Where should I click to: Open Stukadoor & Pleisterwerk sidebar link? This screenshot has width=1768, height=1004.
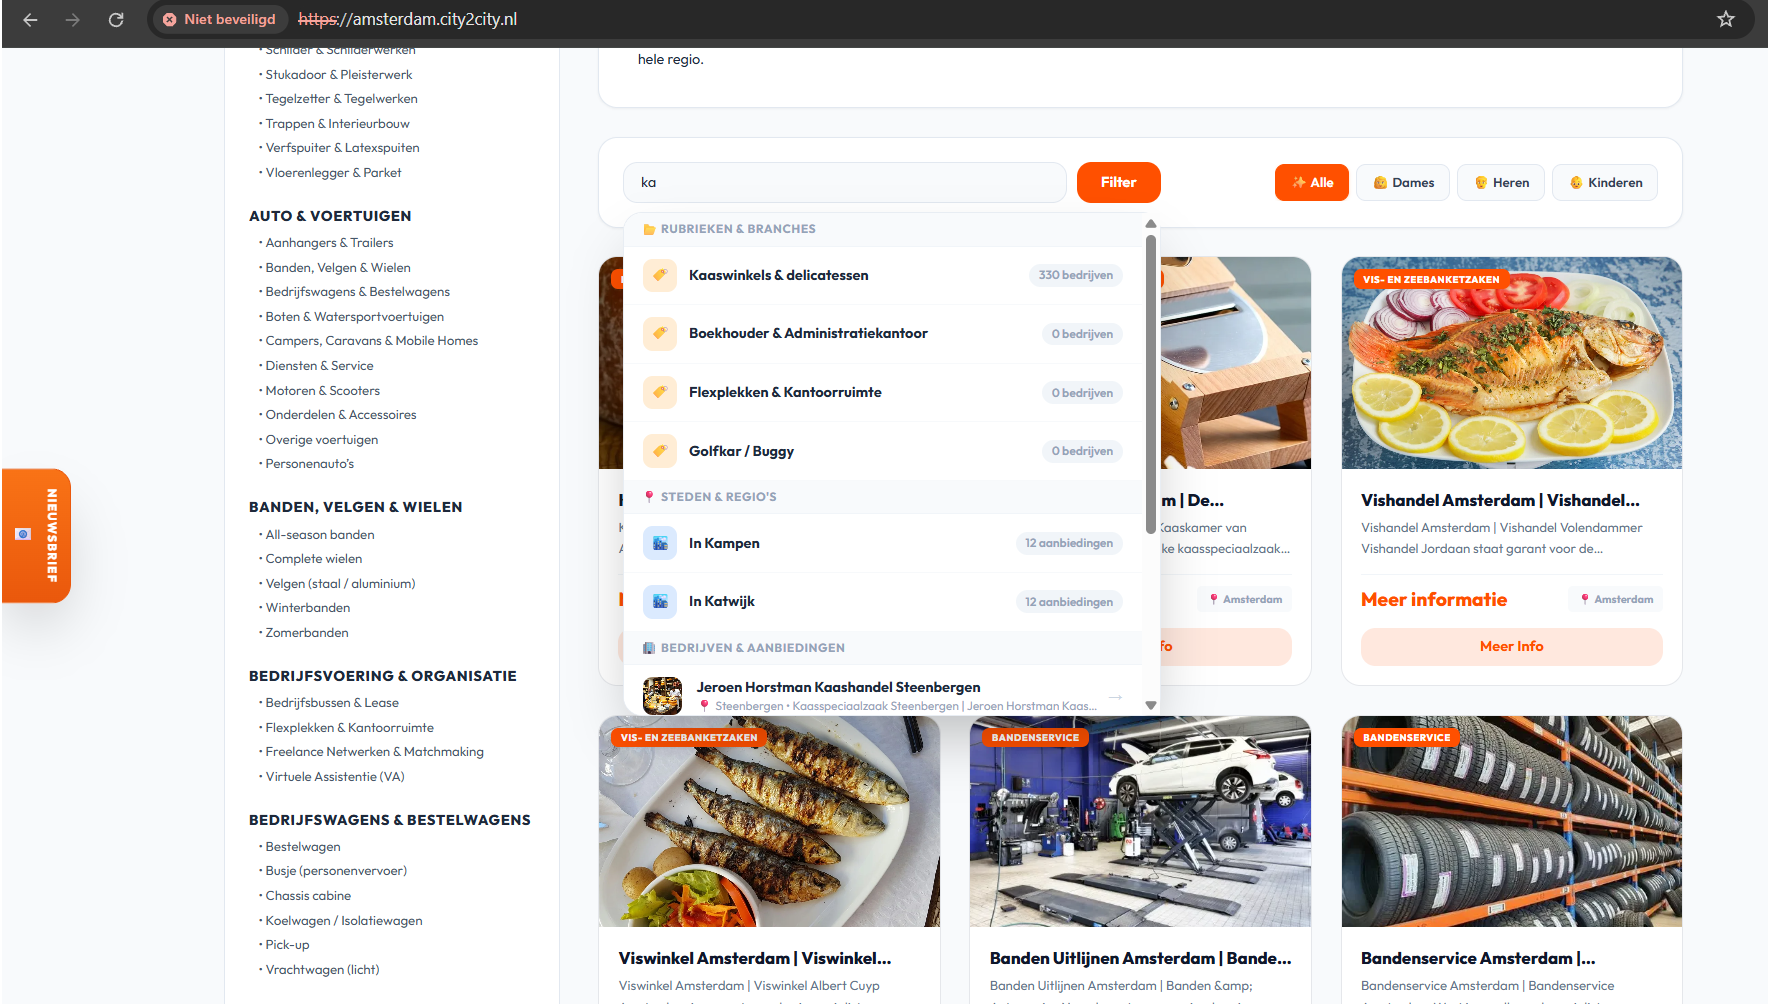[338, 75]
